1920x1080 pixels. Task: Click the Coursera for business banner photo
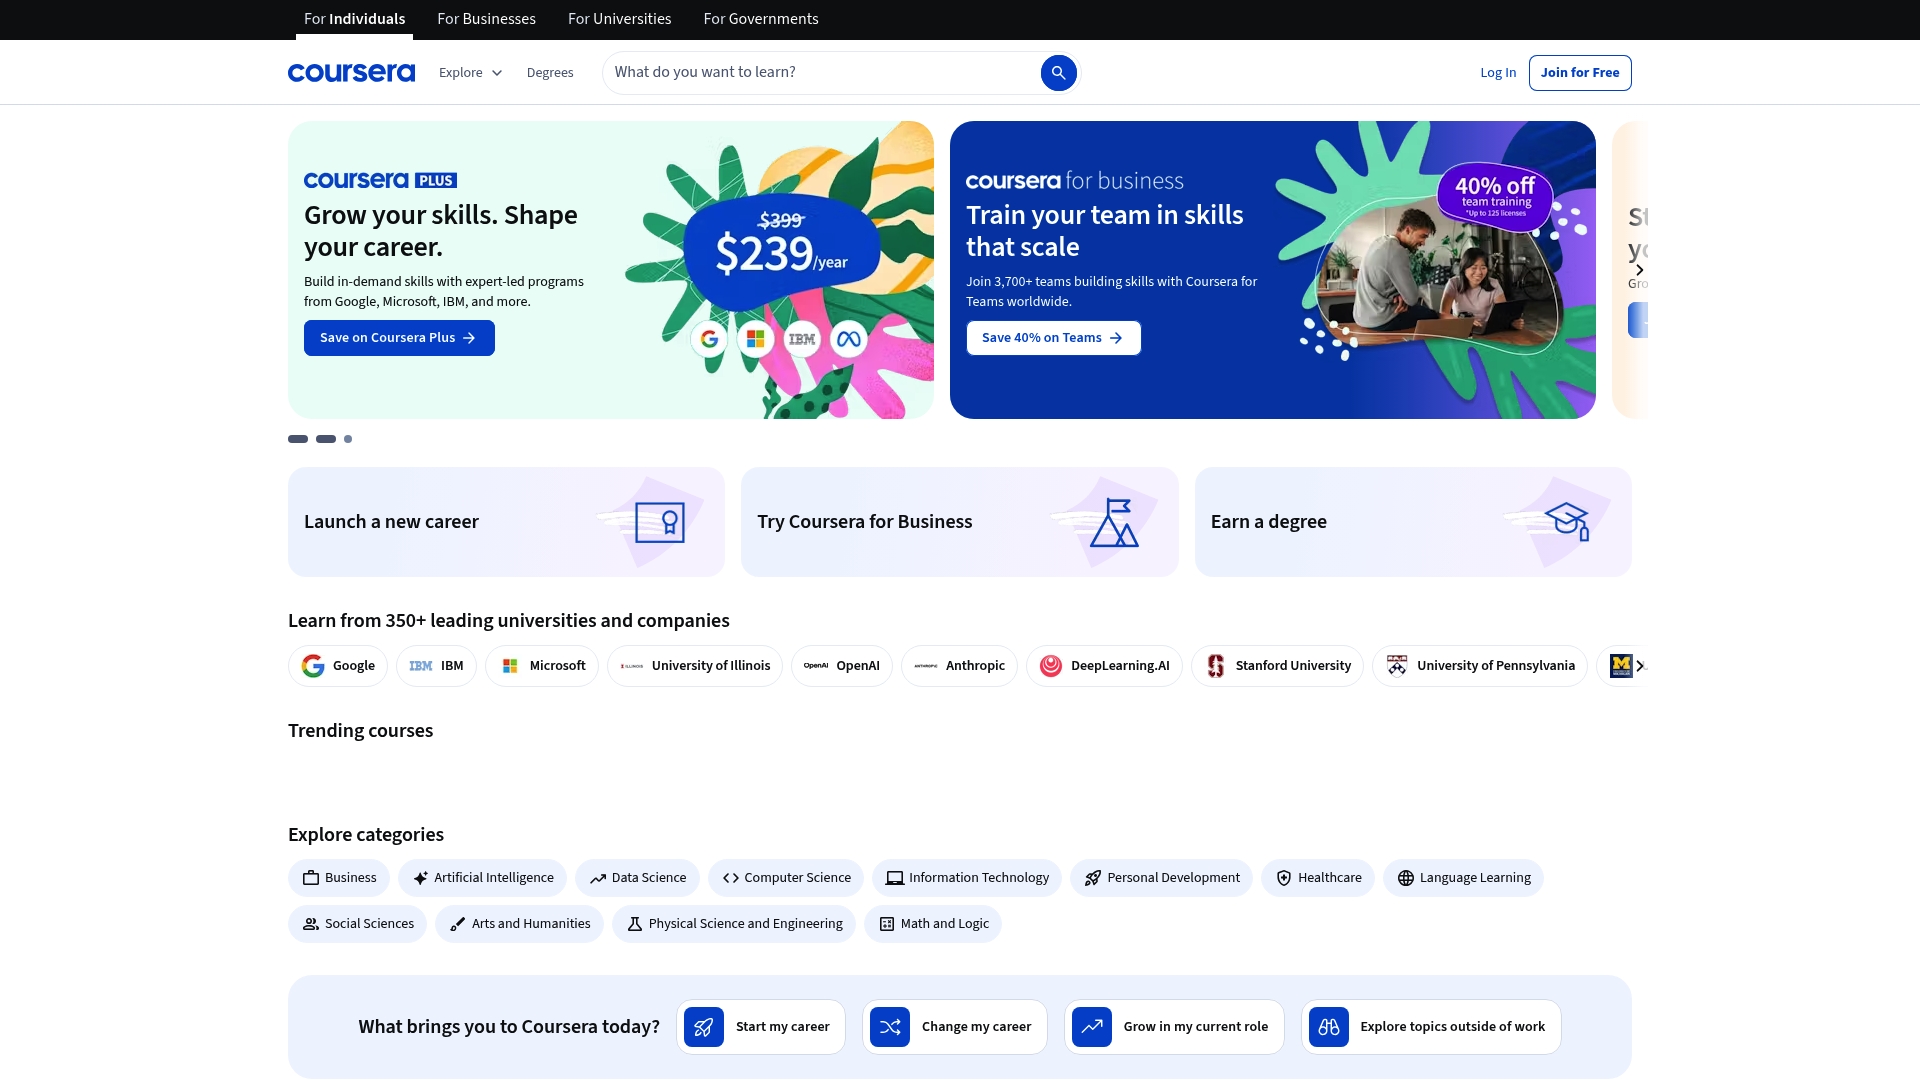coord(1436,277)
